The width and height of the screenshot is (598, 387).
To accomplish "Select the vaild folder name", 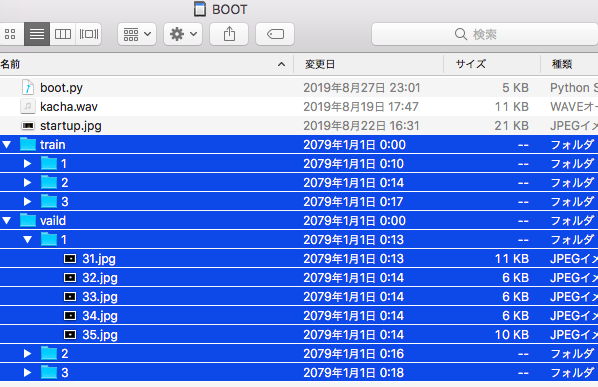I will point(53,220).
